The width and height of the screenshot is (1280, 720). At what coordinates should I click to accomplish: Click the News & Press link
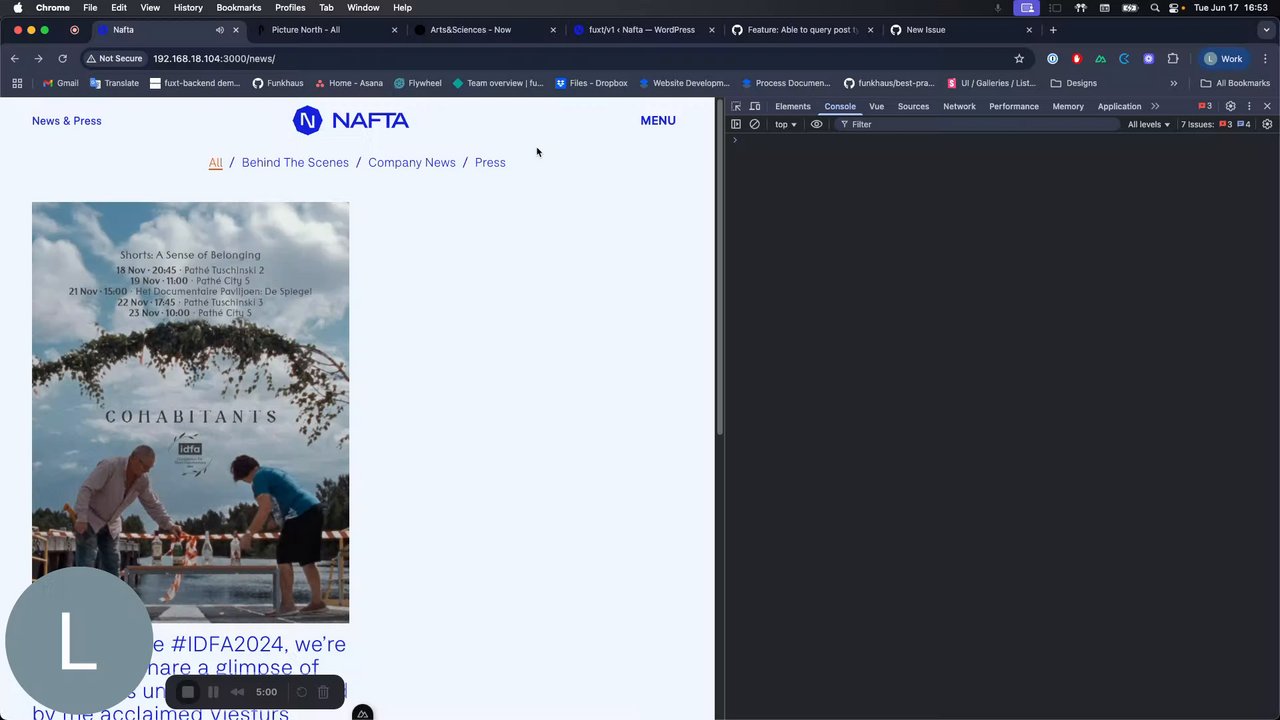click(67, 121)
